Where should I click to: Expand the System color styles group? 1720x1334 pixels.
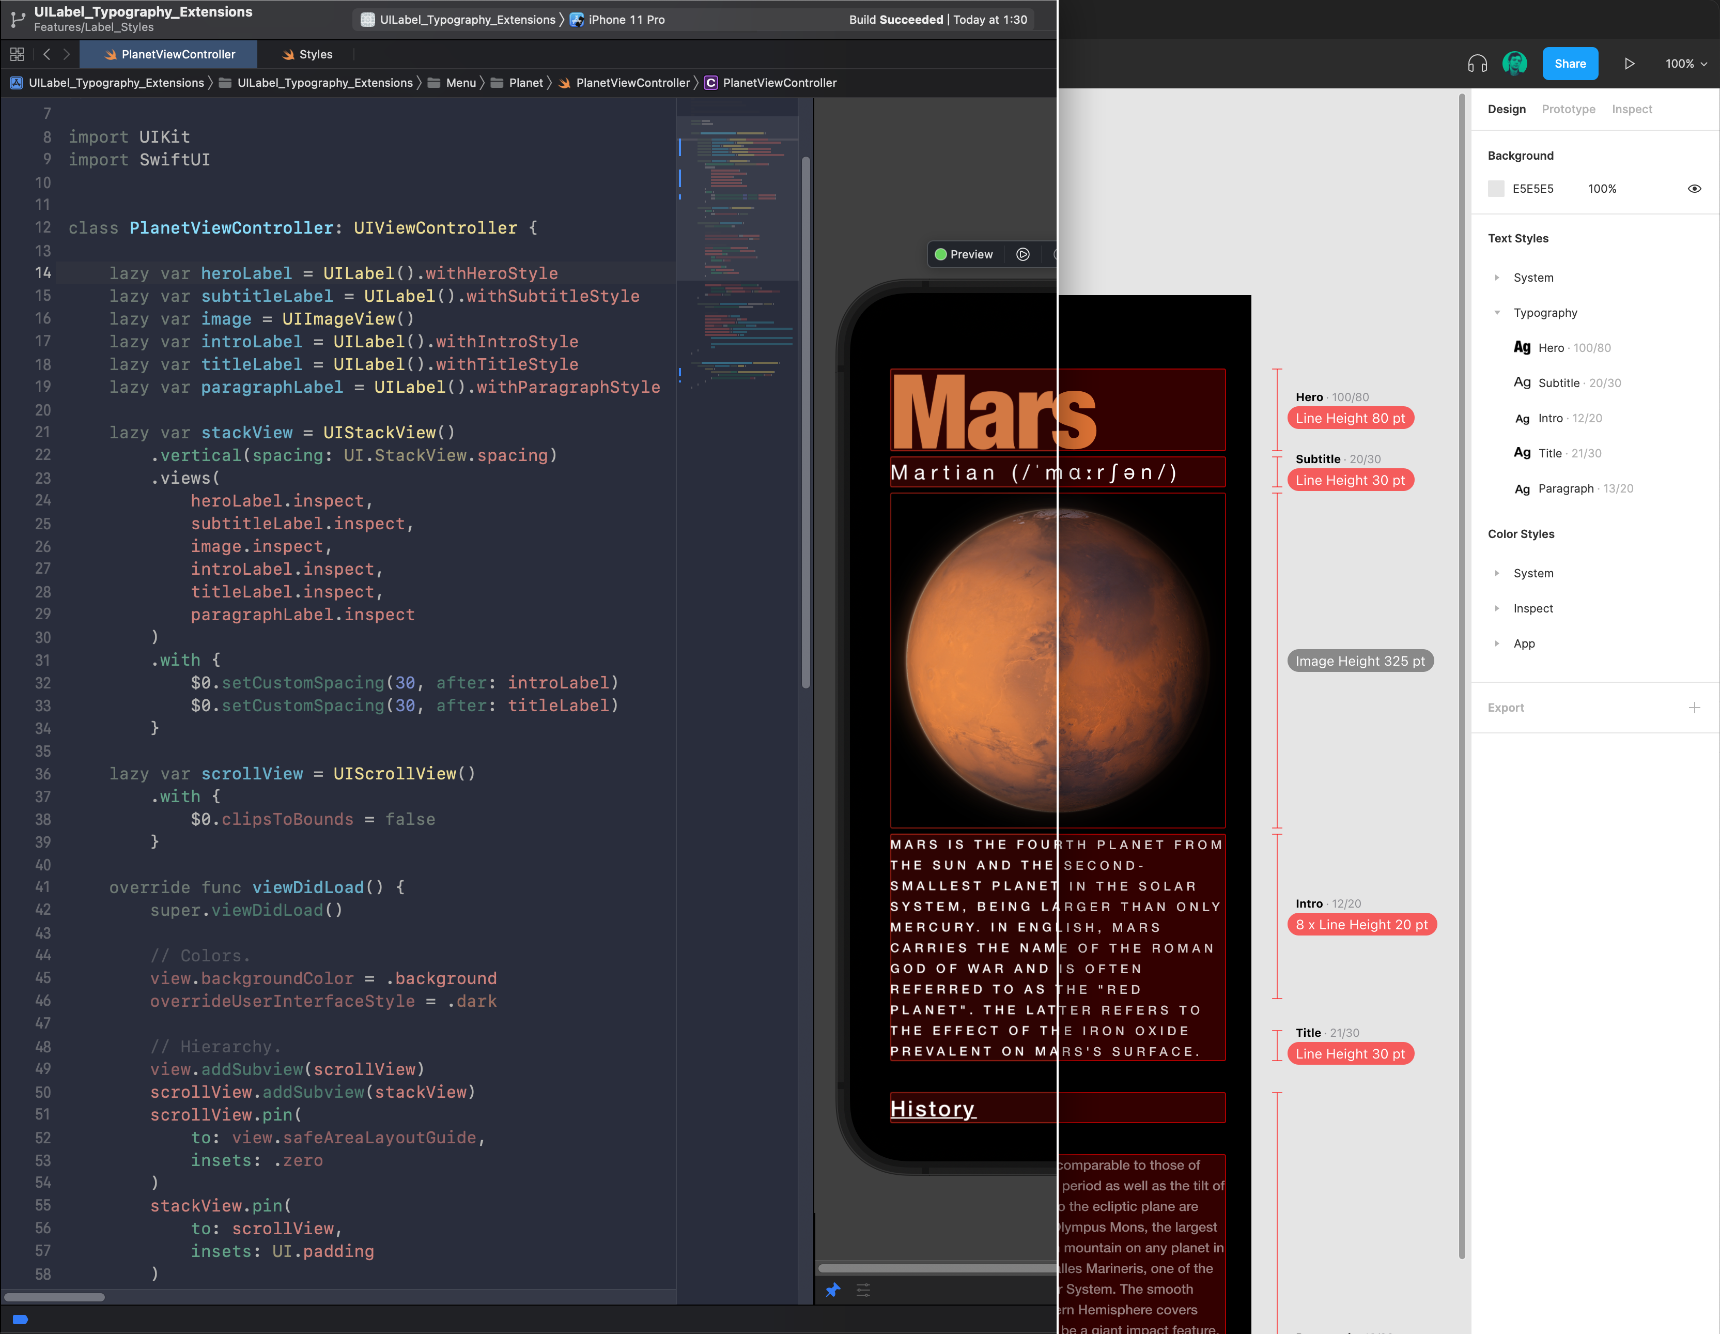coord(1497,573)
